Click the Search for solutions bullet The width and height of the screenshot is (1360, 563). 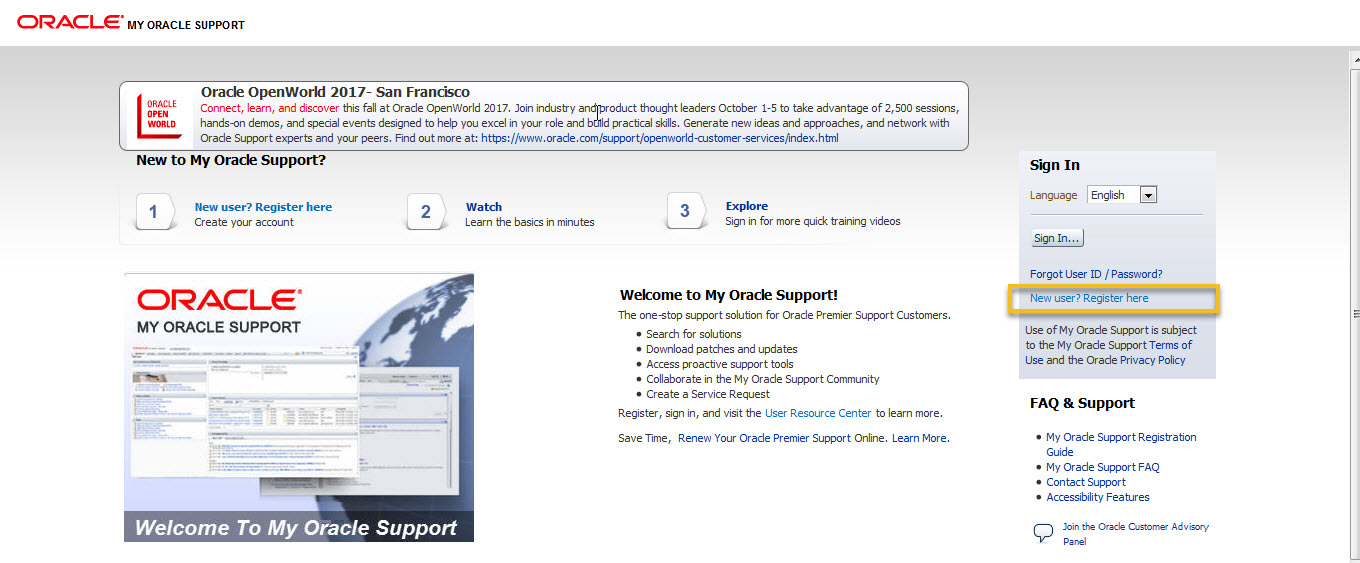coord(694,334)
